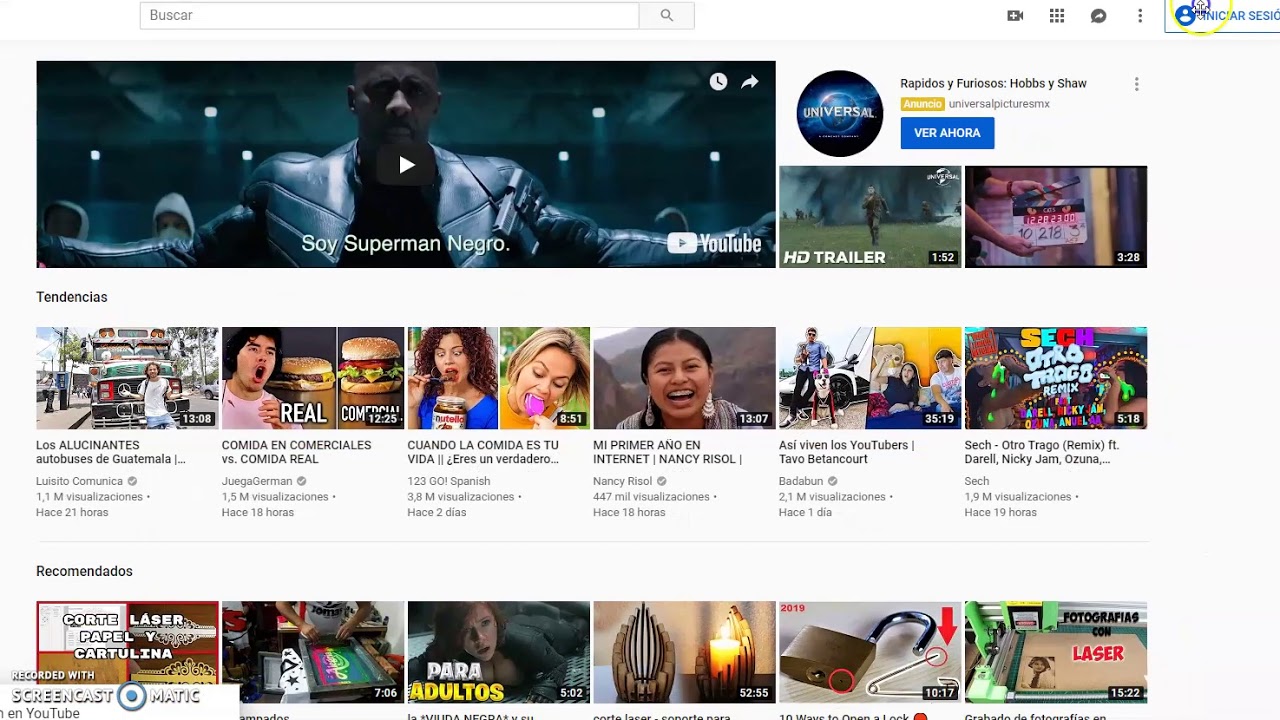The height and width of the screenshot is (720, 1280).
Task: Open ad options three-dot menu beside Hobbs title
Action: [1136, 84]
